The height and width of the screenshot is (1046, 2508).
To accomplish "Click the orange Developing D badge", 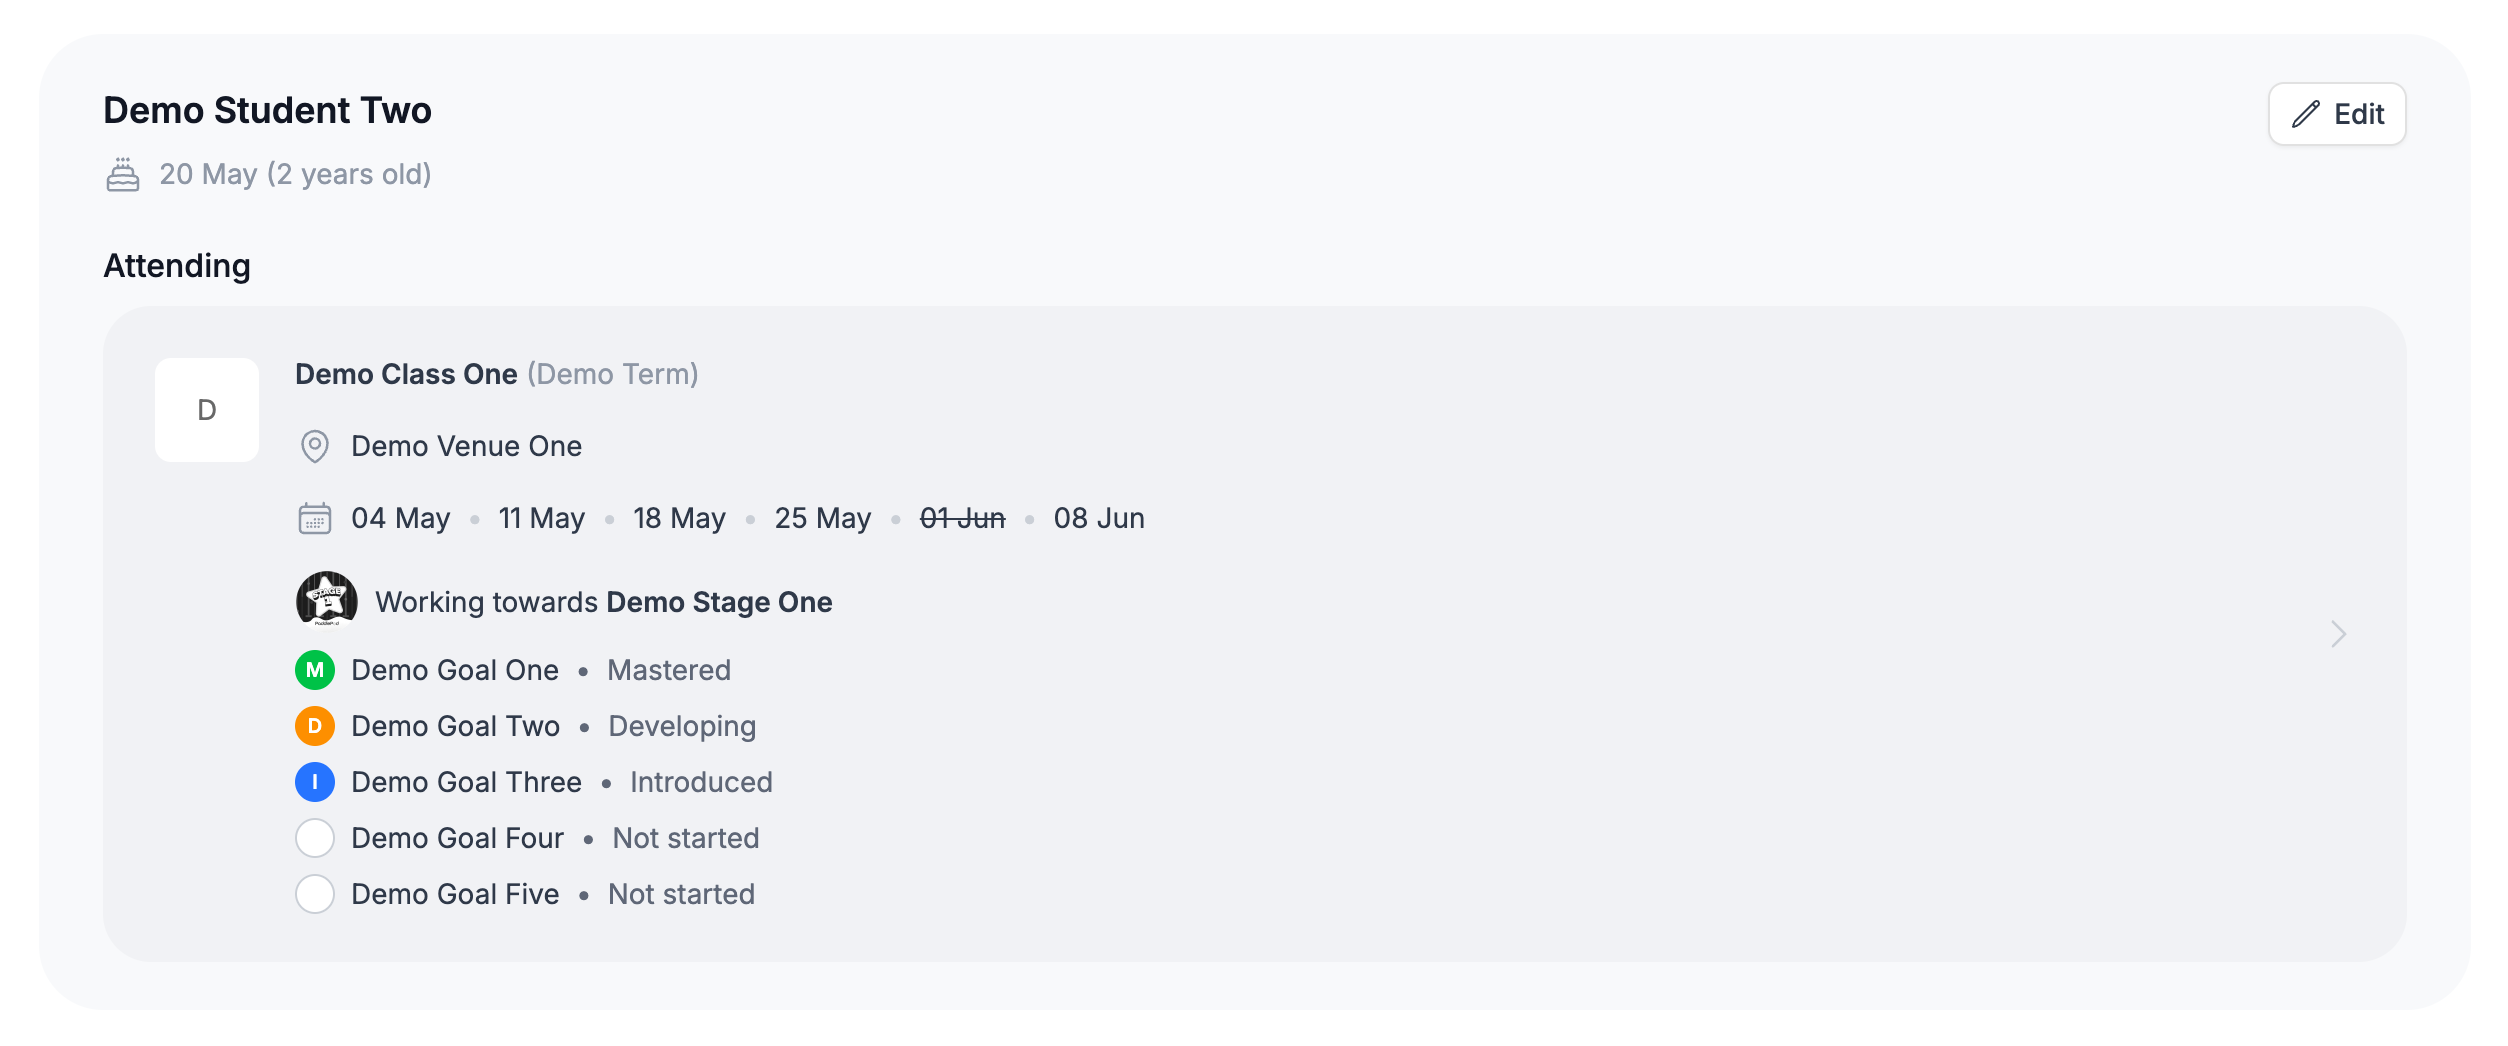I will 315,726.
